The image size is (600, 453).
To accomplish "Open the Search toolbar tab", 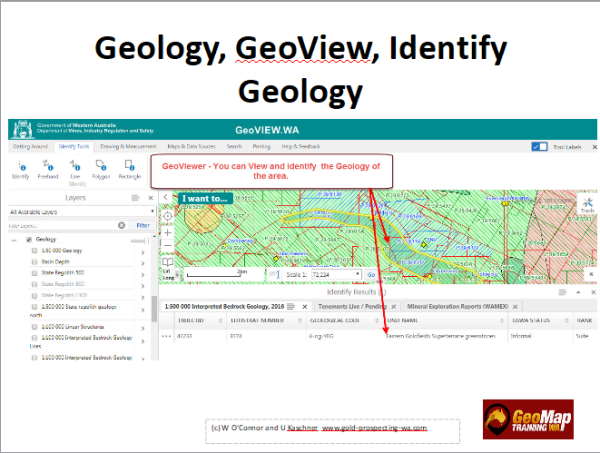I will (234, 147).
